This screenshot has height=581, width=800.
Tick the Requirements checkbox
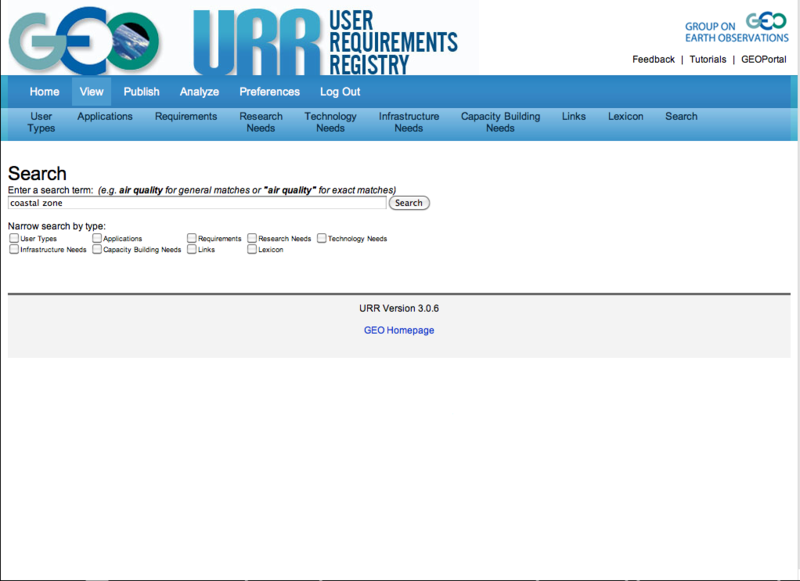click(x=192, y=239)
